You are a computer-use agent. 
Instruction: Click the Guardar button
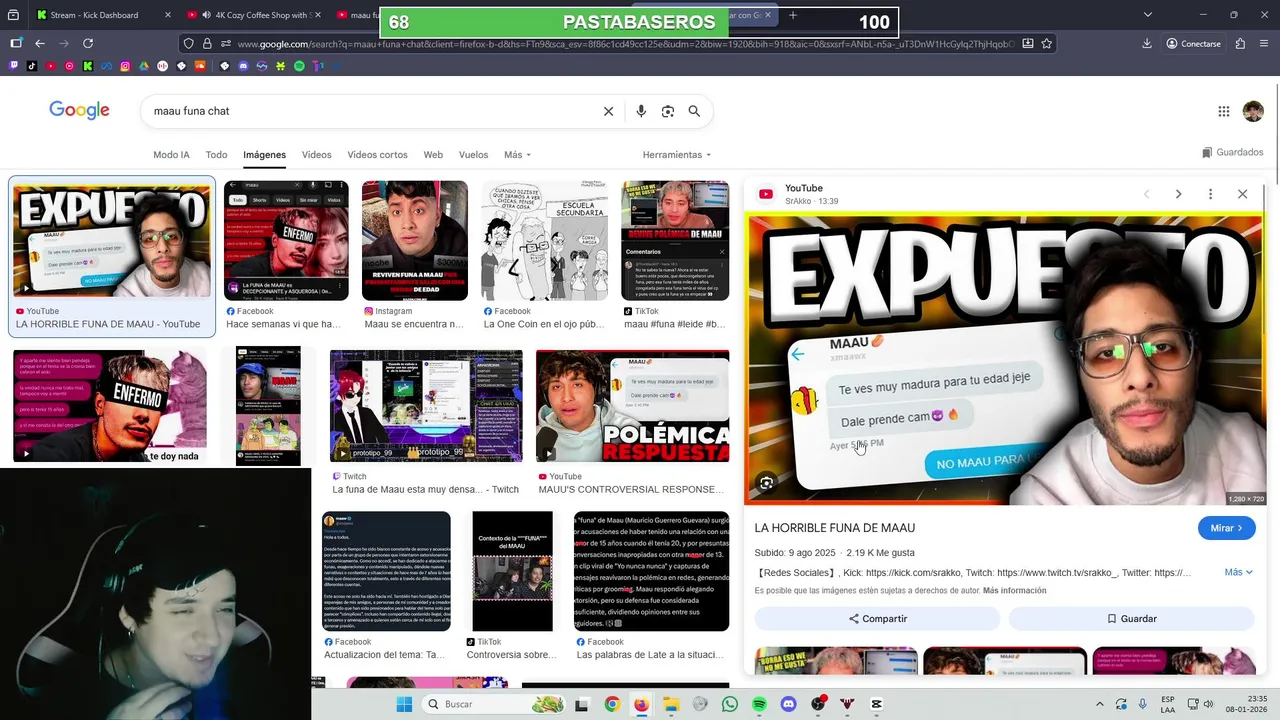coord(1131,619)
